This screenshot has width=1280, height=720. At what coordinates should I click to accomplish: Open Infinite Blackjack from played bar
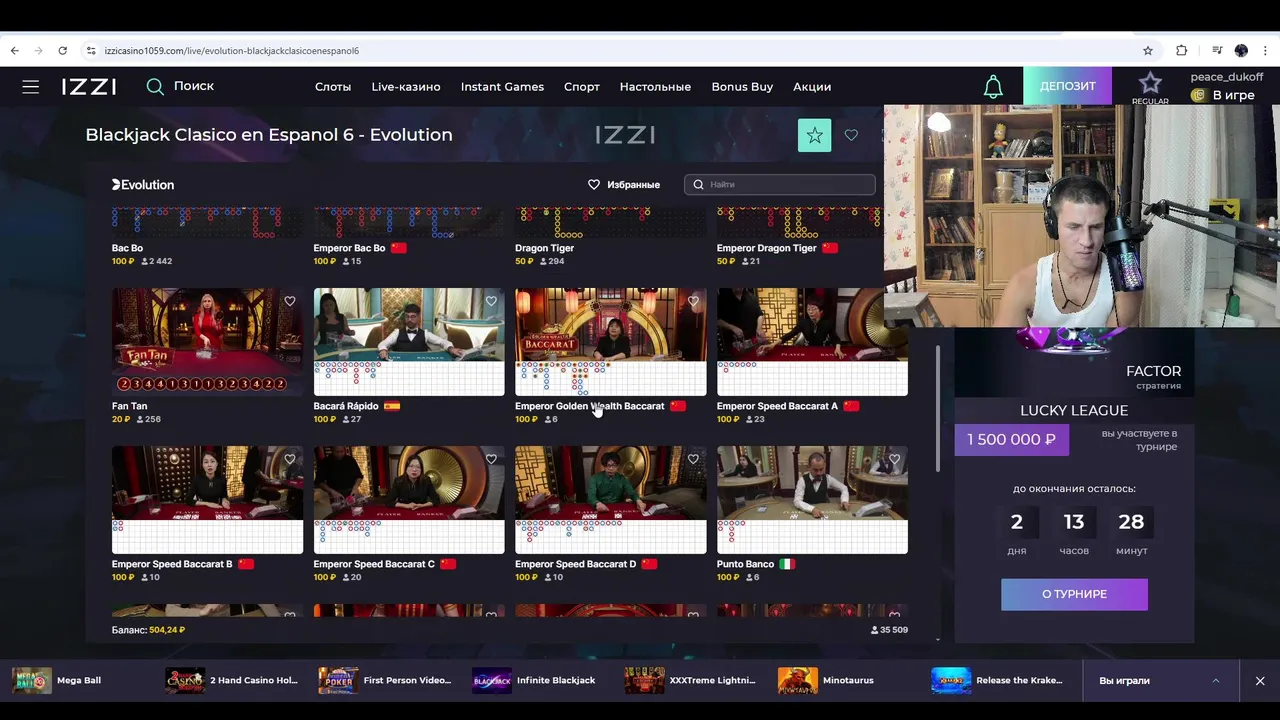click(x=534, y=680)
